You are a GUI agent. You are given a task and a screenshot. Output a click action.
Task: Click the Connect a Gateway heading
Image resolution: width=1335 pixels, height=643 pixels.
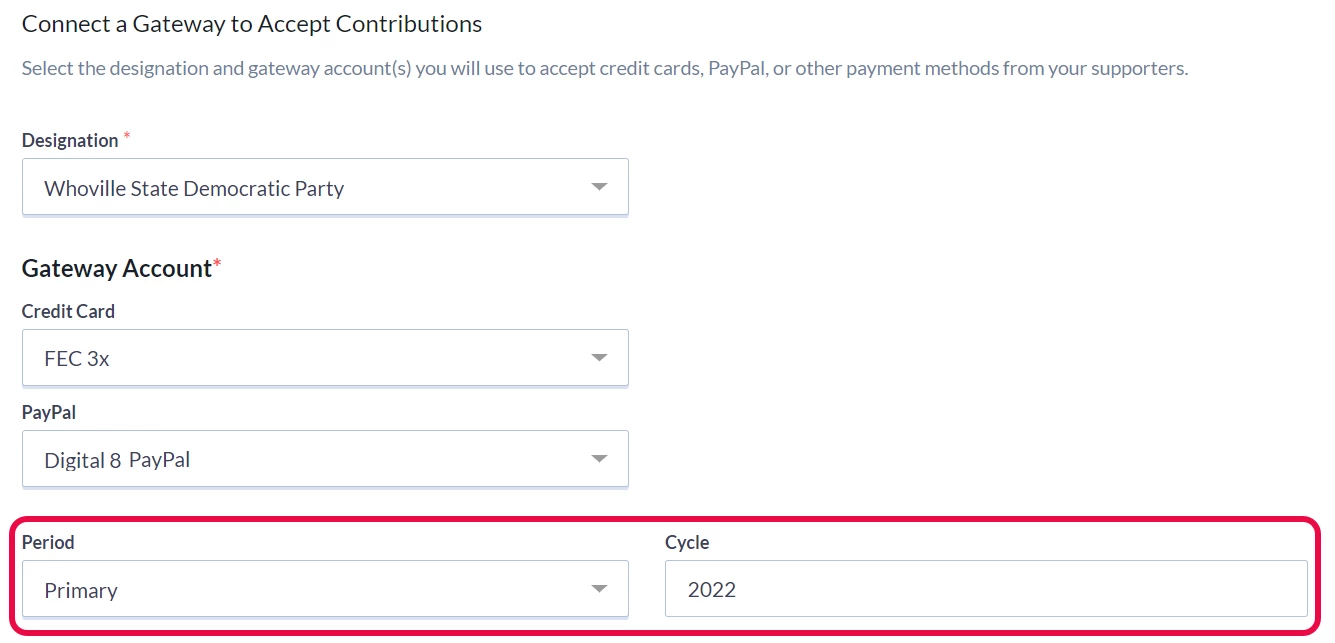tap(251, 23)
